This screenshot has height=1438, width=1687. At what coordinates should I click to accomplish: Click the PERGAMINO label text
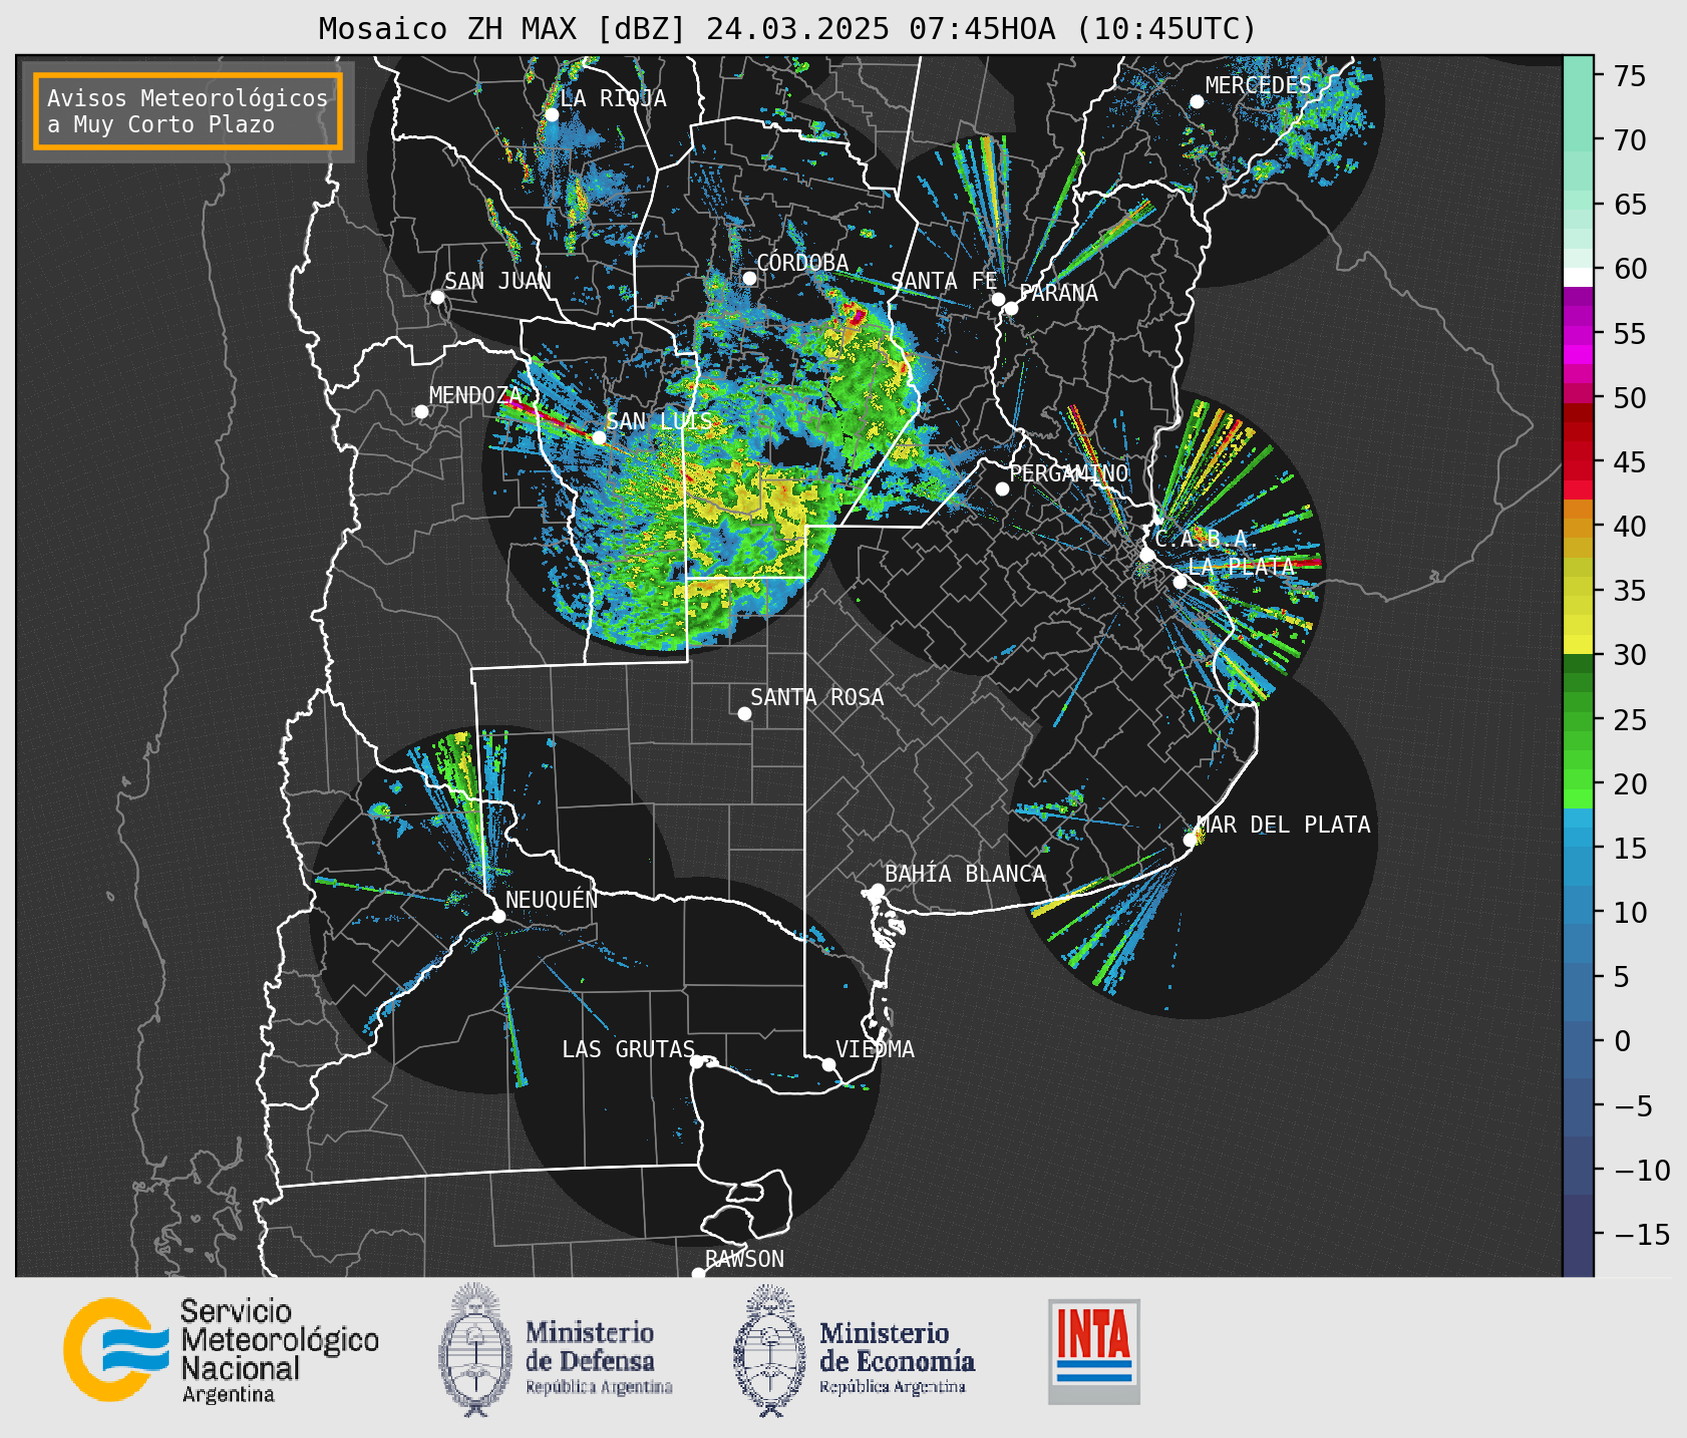[x=1069, y=473]
